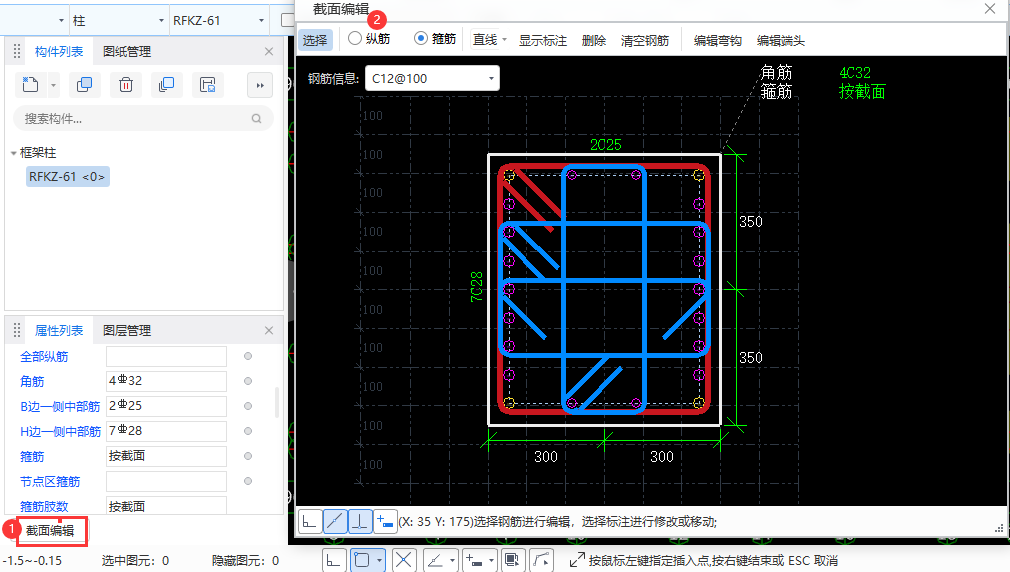Click the 全部纵筋 value field

(166, 356)
